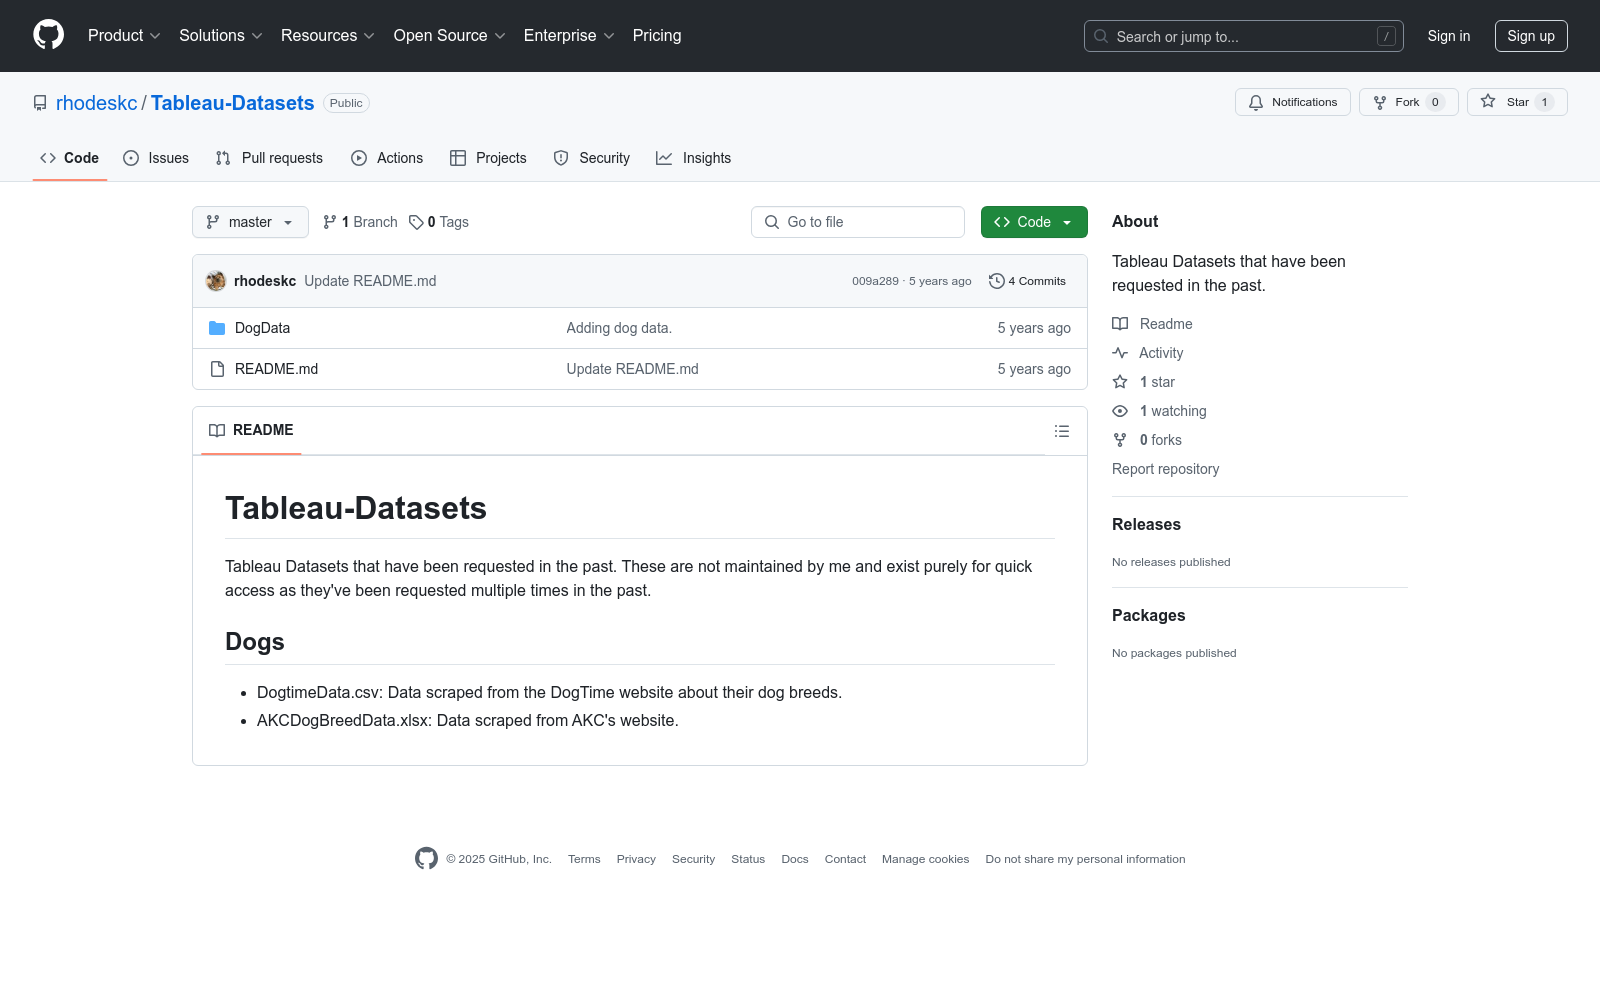Click the Go to file field
The height and width of the screenshot is (1000, 1600).
pyautogui.click(x=858, y=222)
